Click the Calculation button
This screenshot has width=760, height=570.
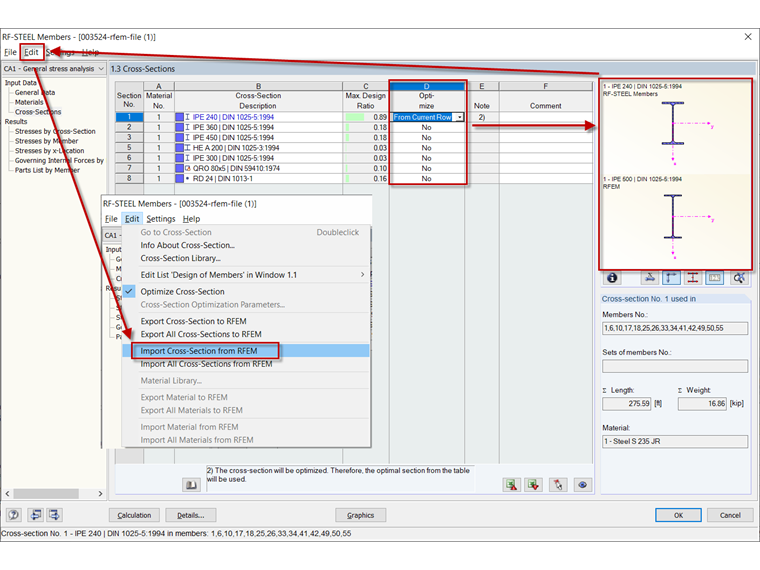point(134,515)
